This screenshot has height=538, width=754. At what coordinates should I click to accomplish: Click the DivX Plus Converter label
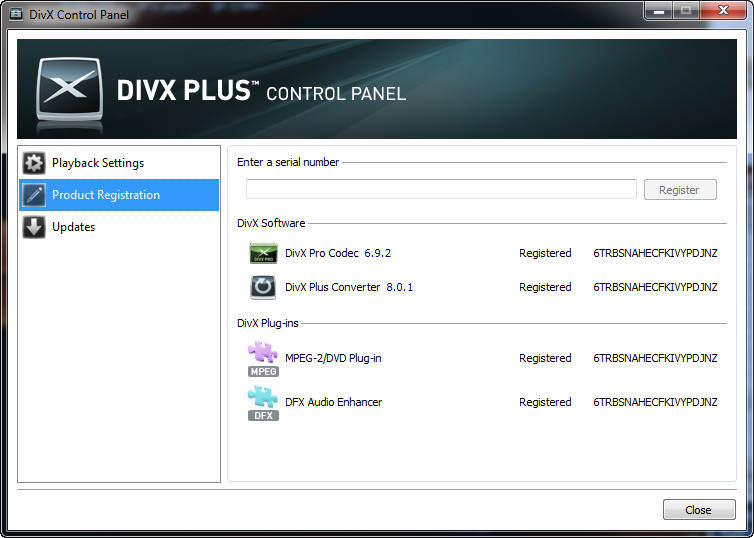click(x=332, y=287)
